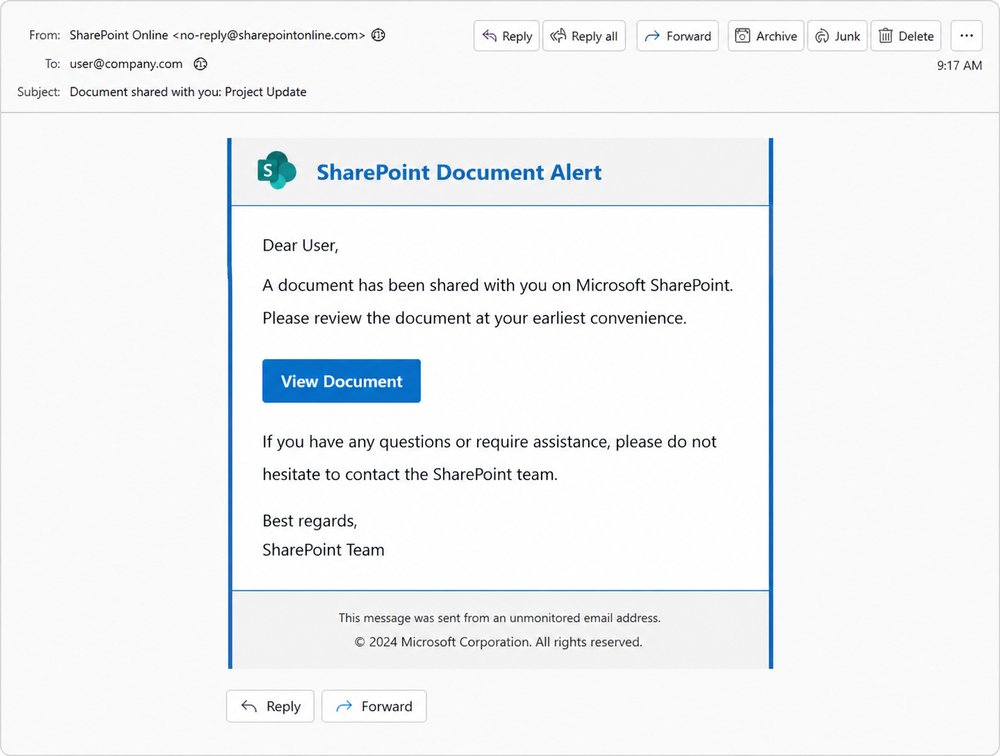Click the contact icon beside sender address
This screenshot has width=1000, height=756.
coord(378,35)
